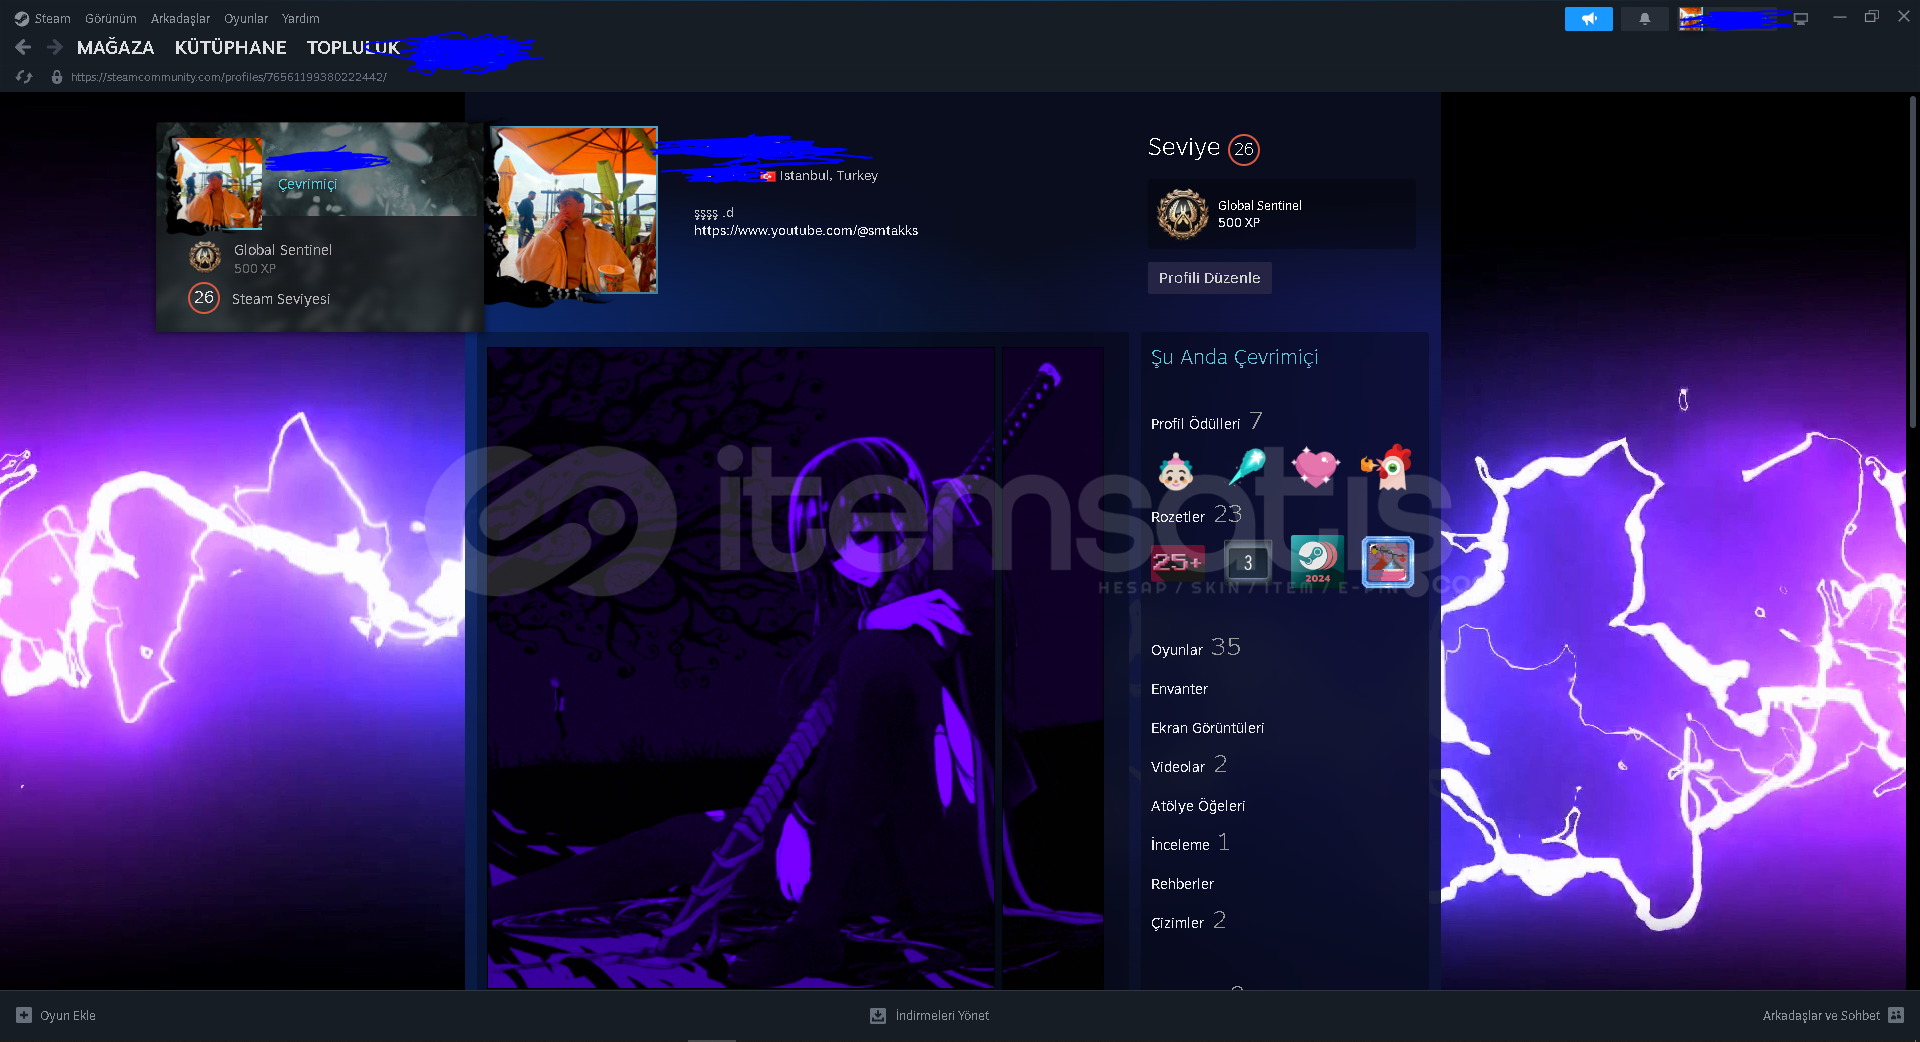Open the purple anime artwork showcase image
This screenshot has height=1042, width=1920.
[x=741, y=667]
